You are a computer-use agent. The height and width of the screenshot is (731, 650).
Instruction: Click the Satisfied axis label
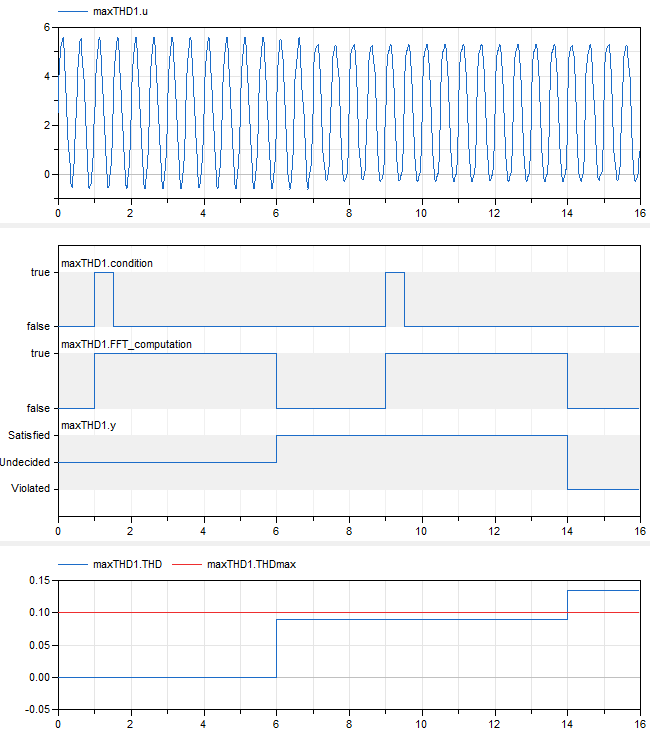[x=29, y=435]
